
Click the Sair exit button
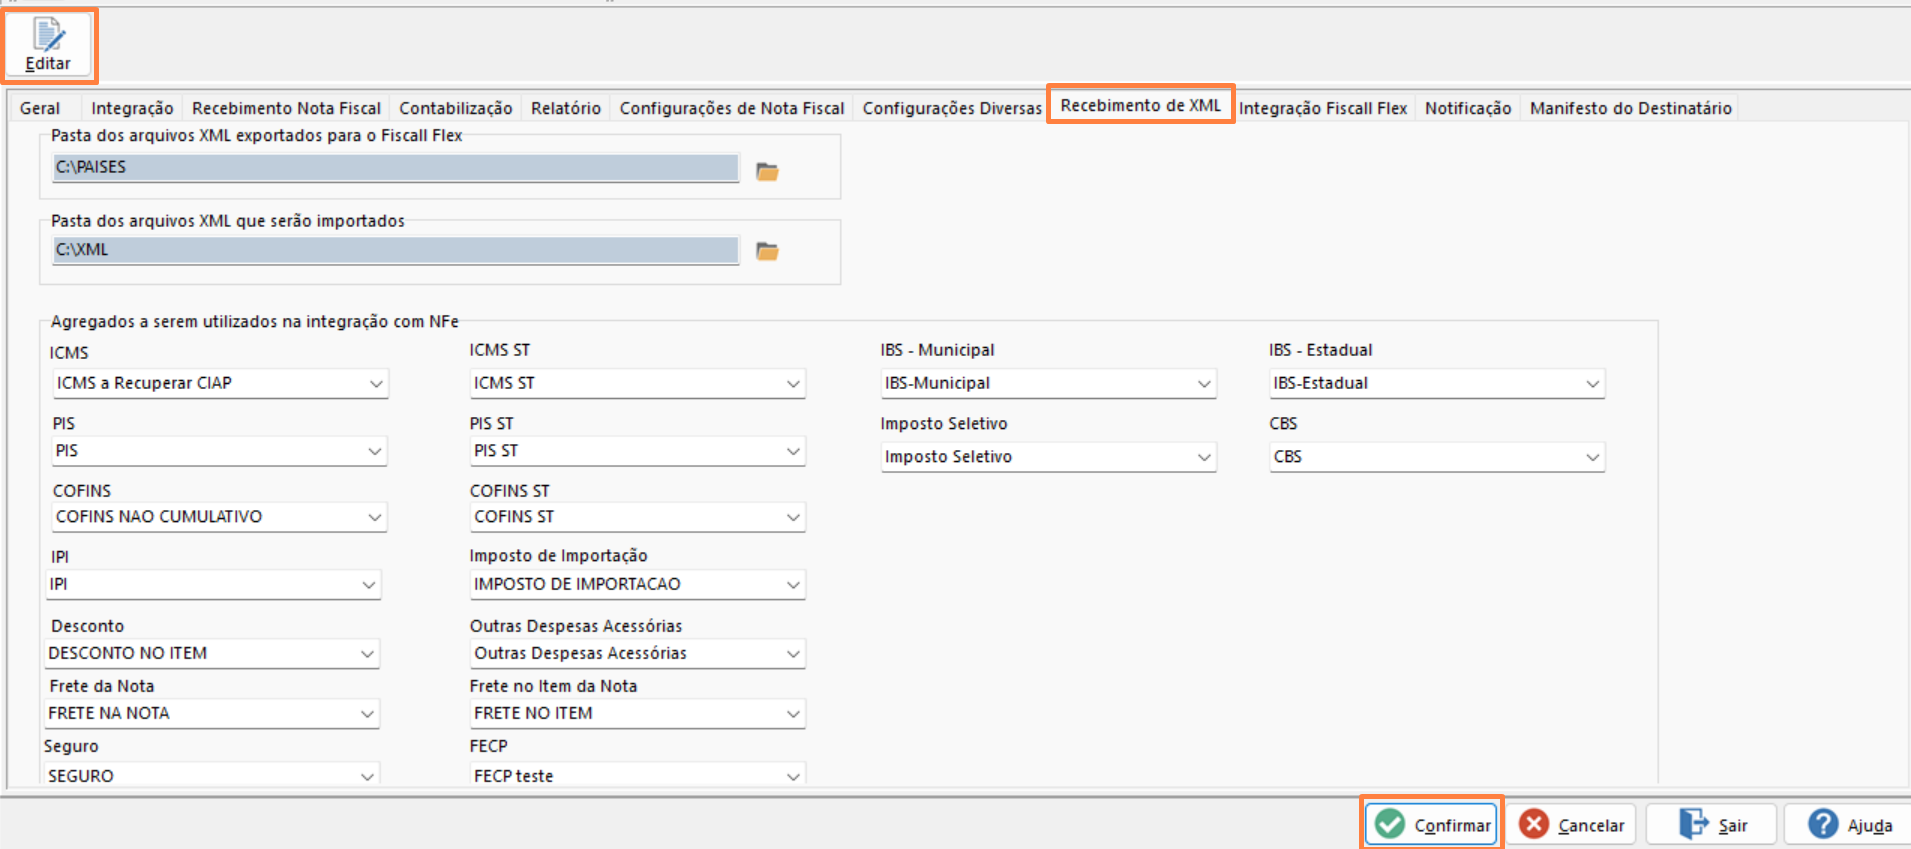point(1711,824)
